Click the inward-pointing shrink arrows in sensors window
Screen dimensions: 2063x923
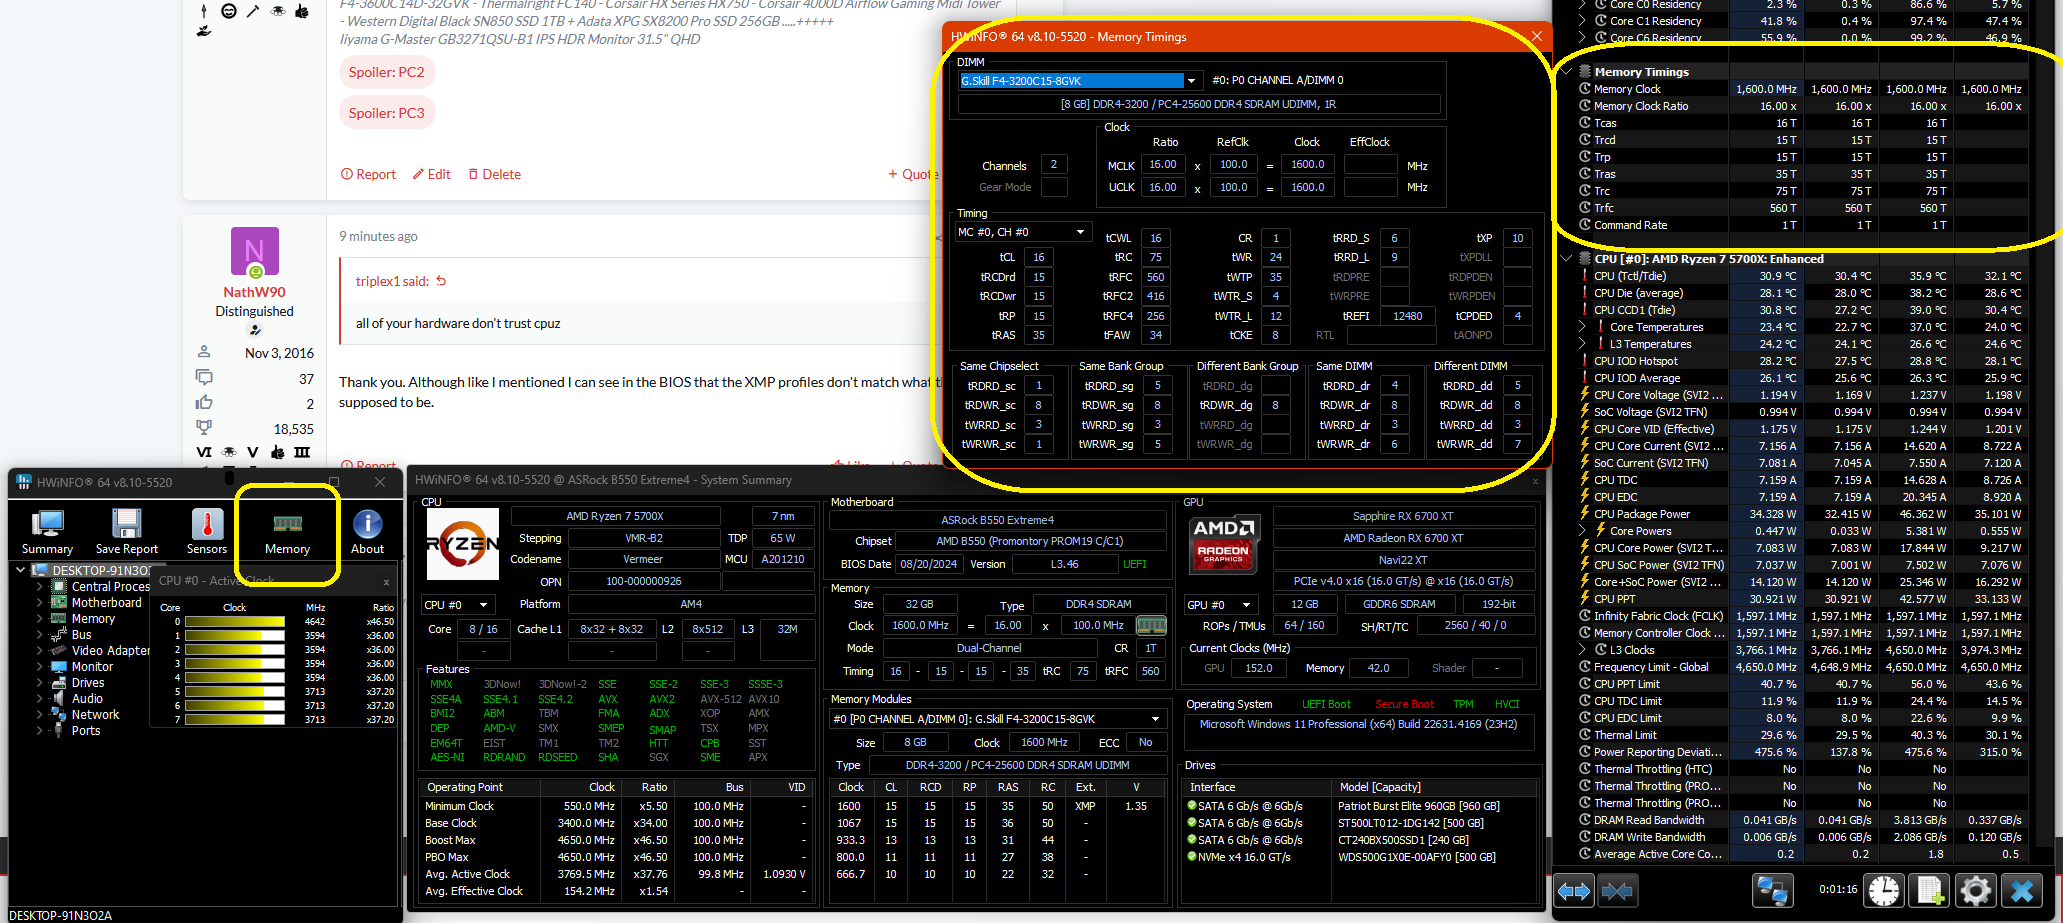(1617, 890)
